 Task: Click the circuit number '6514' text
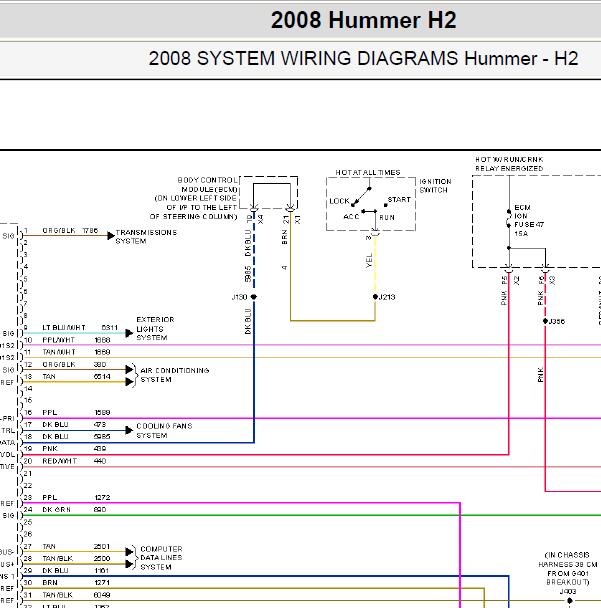click(102, 376)
